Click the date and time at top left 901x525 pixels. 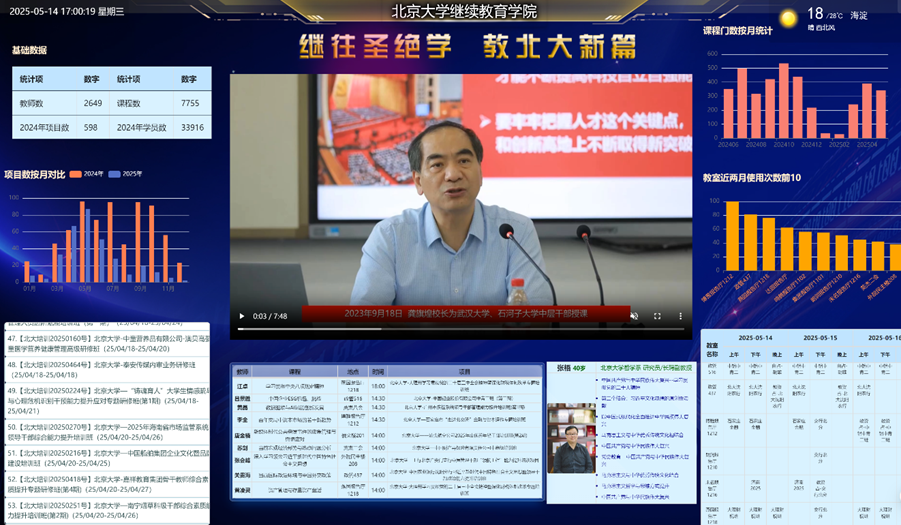point(67,11)
